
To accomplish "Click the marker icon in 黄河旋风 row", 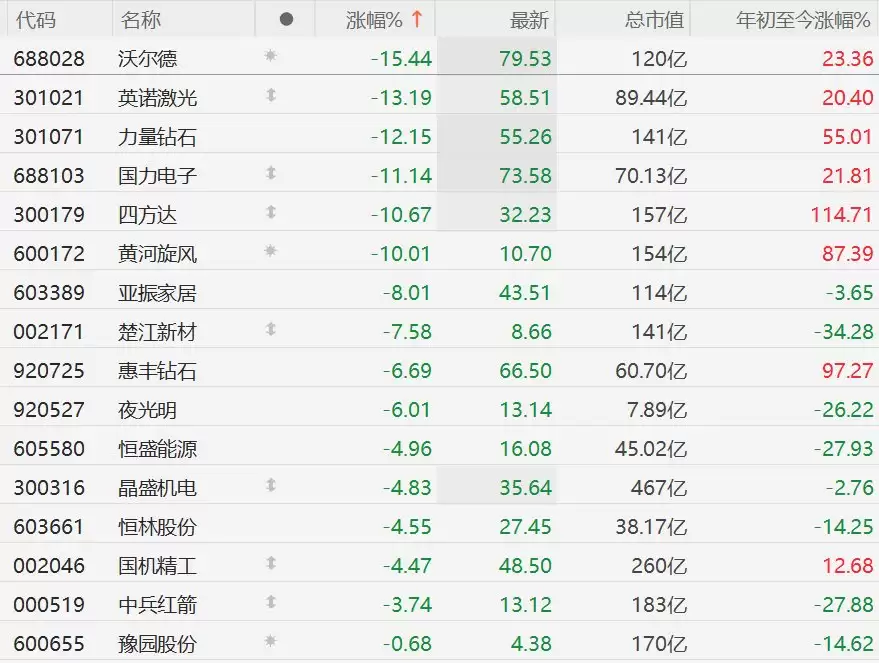I will 270,251.
